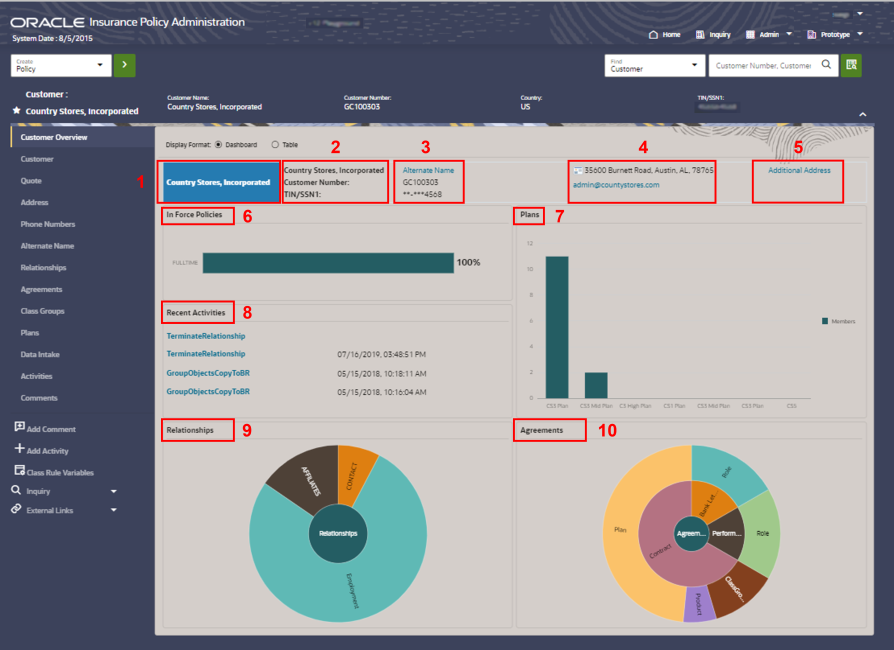Open Data Intake in sidebar

coord(40,354)
